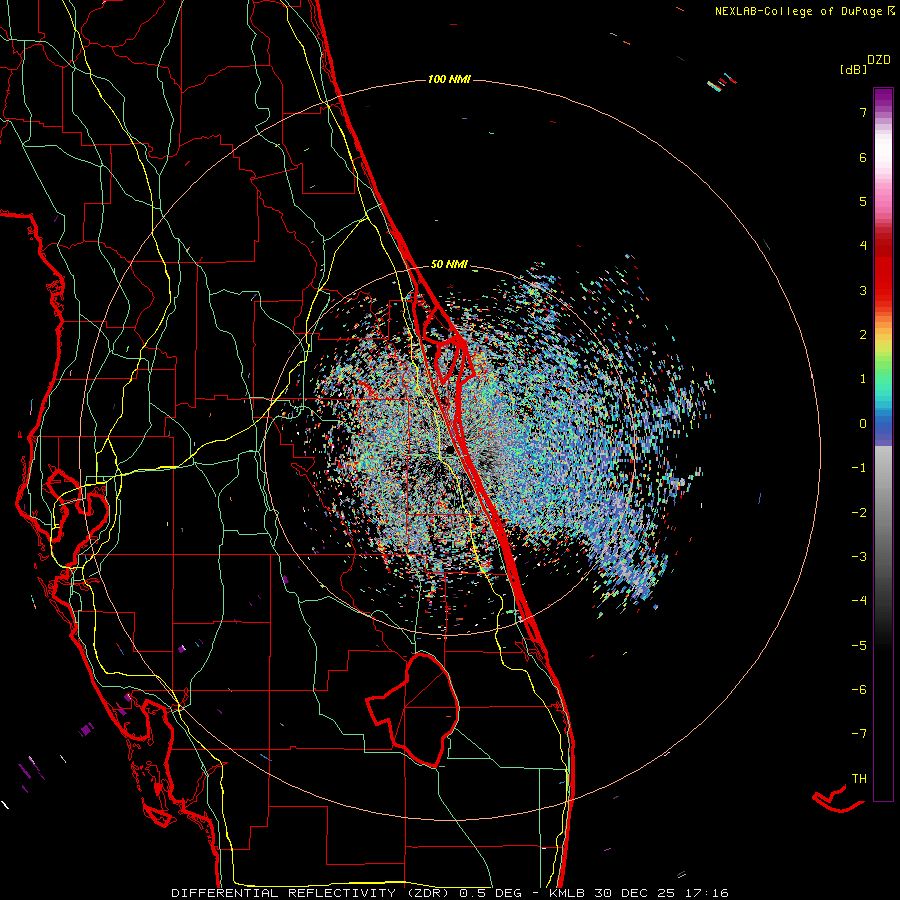The height and width of the screenshot is (900, 900).
Task: Click the 0 dB scale label
Action: [x=863, y=424]
